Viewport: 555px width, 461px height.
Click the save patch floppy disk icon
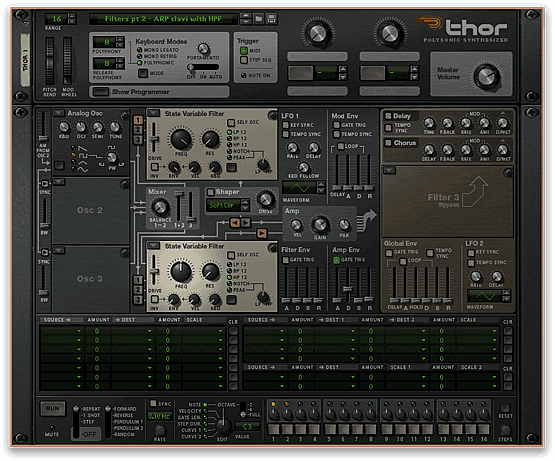point(271,18)
